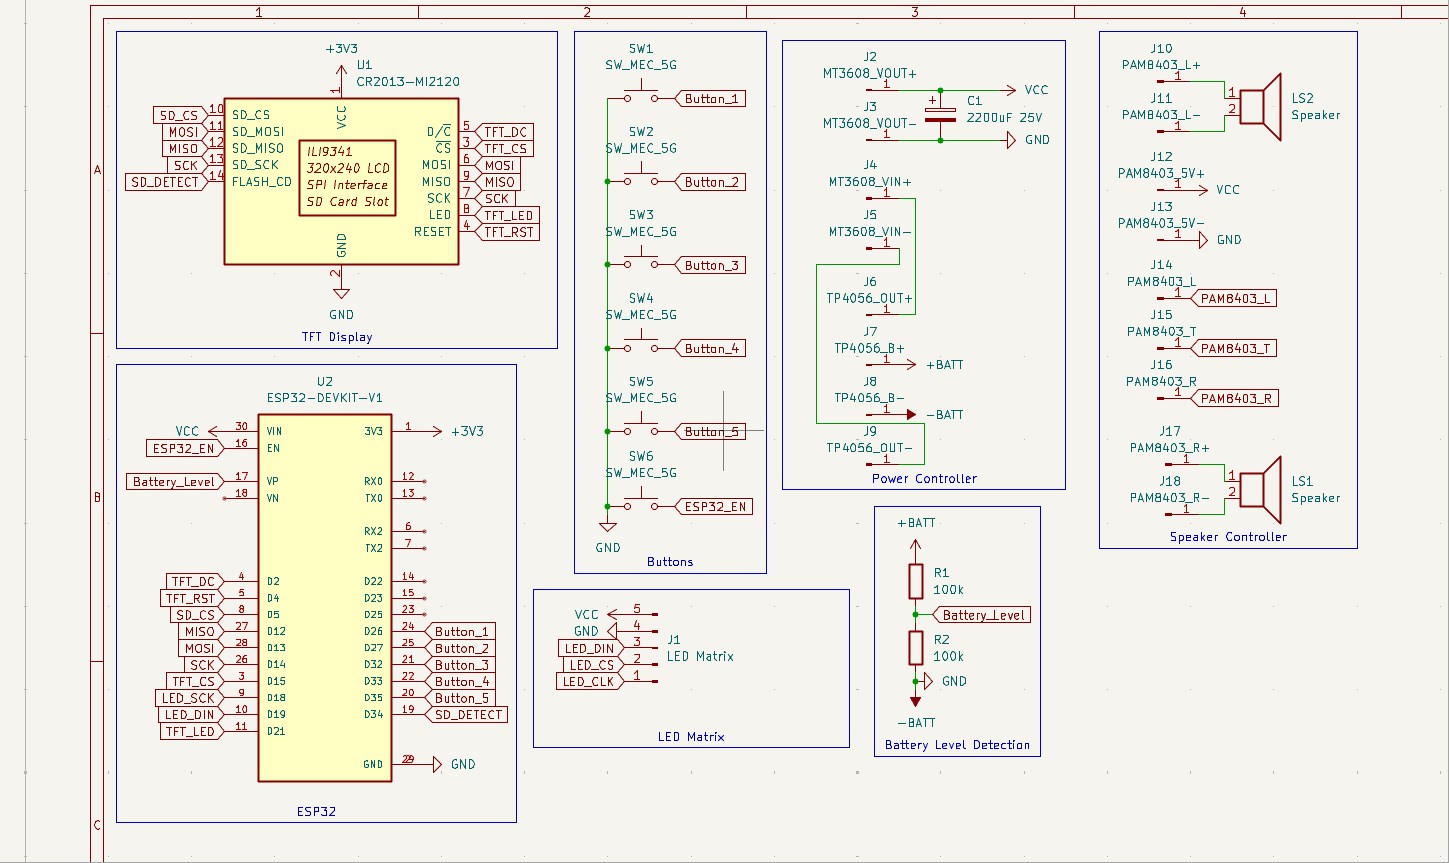Click the 'Battery Level Detection' section title
This screenshot has width=1449, height=863.
[957, 744]
